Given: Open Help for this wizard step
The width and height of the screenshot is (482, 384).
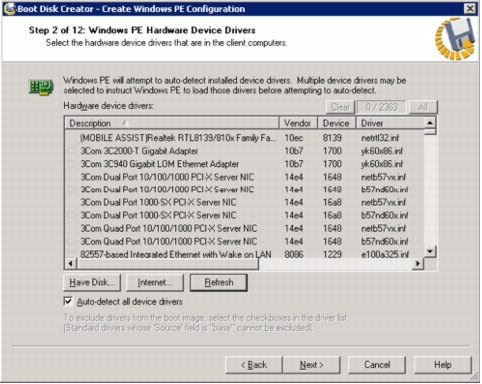Looking at the screenshot, I should point(443,365).
